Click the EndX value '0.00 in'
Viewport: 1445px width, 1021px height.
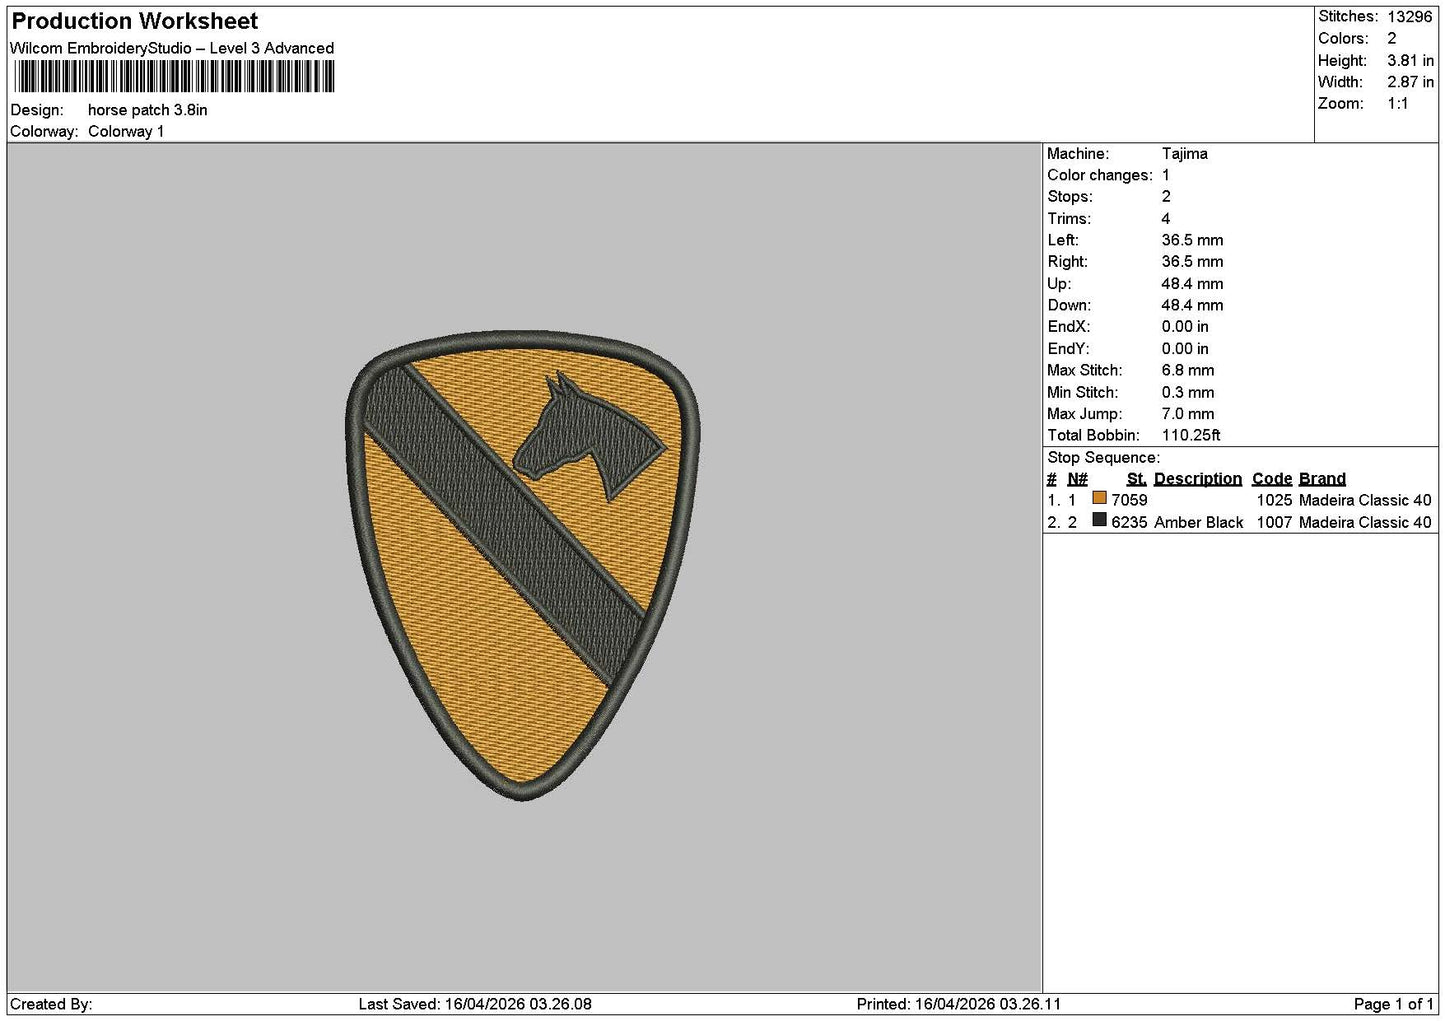pos(1185,327)
